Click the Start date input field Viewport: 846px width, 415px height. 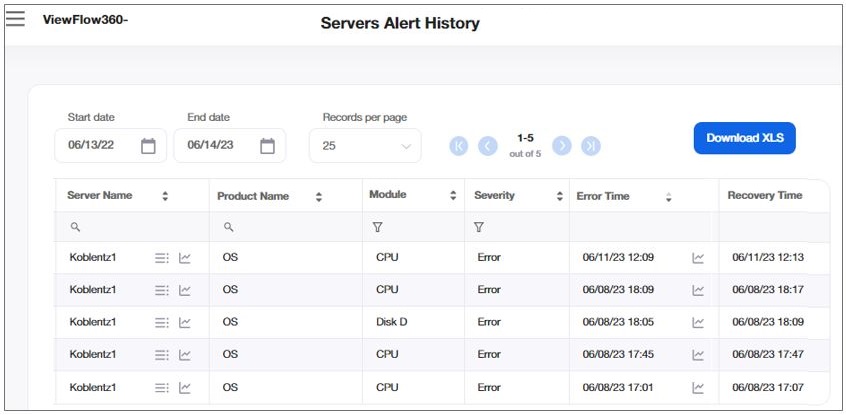coord(95,146)
